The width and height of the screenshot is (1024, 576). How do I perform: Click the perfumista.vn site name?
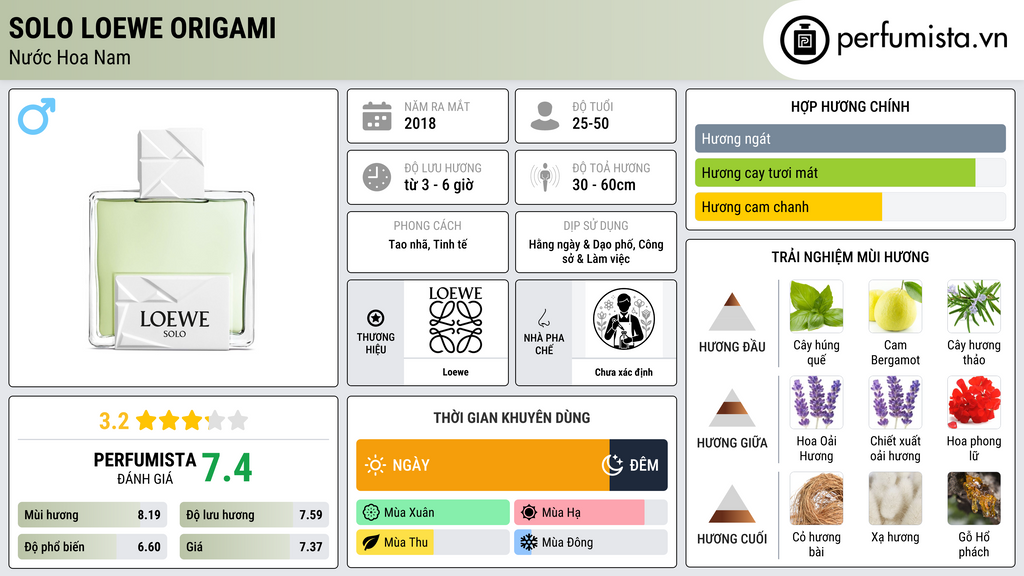pyautogui.click(x=922, y=39)
